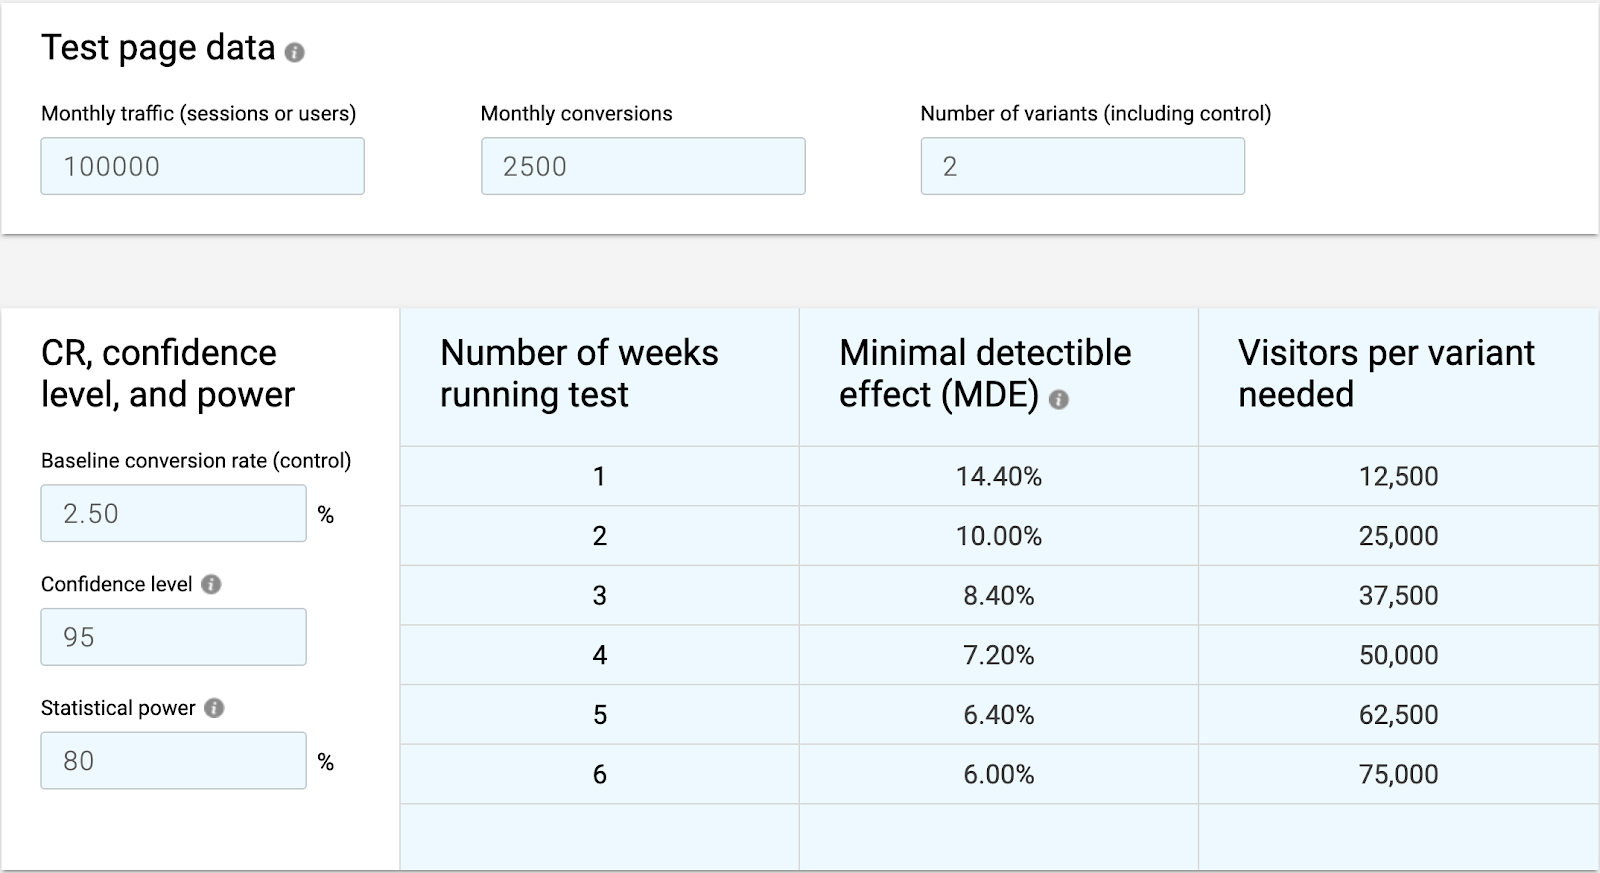1600x873 pixels.
Task: Click the 14.40% MDE value
Action: 998,477
